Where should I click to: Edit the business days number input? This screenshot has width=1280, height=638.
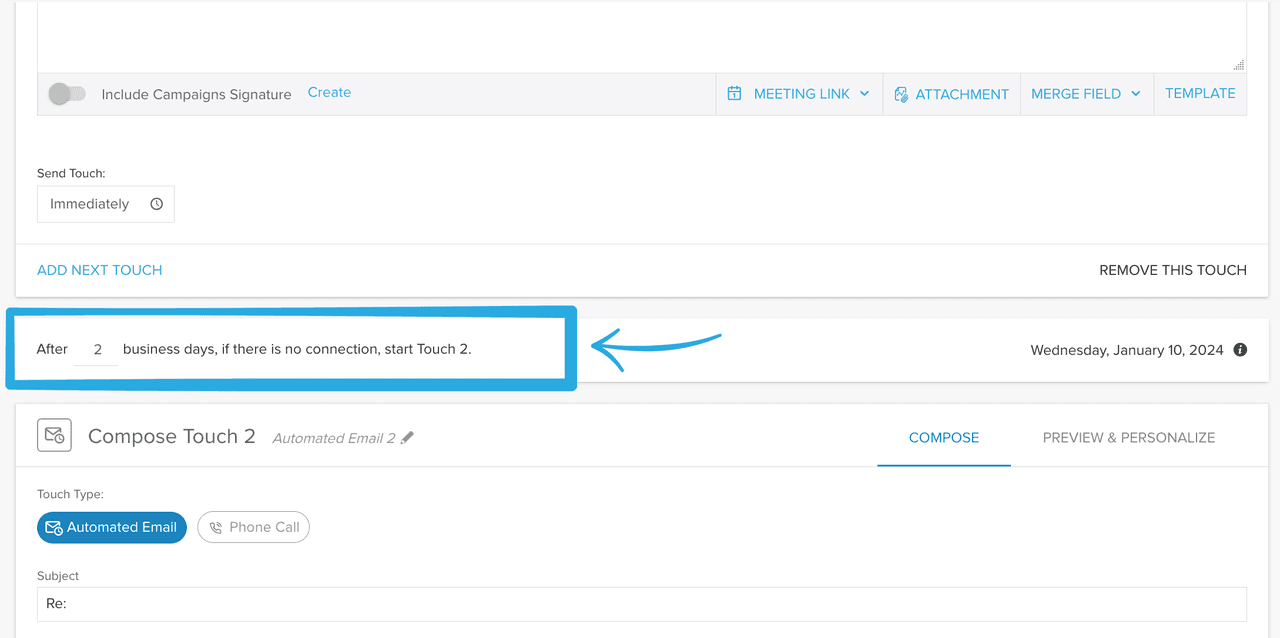point(96,349)
